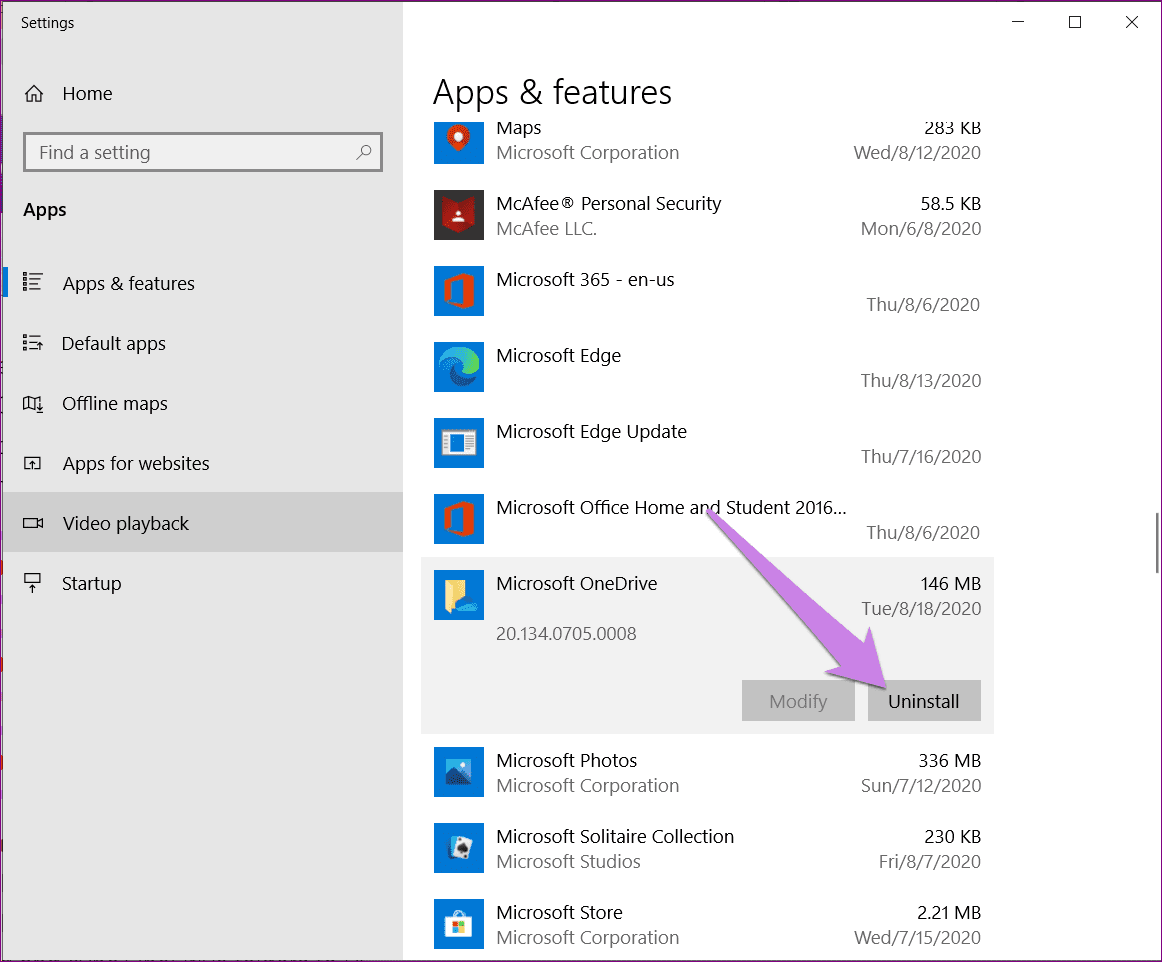The image size is (1162, 962).
Task: Click the Microsoft Photos icon
Action: (459, 772)
